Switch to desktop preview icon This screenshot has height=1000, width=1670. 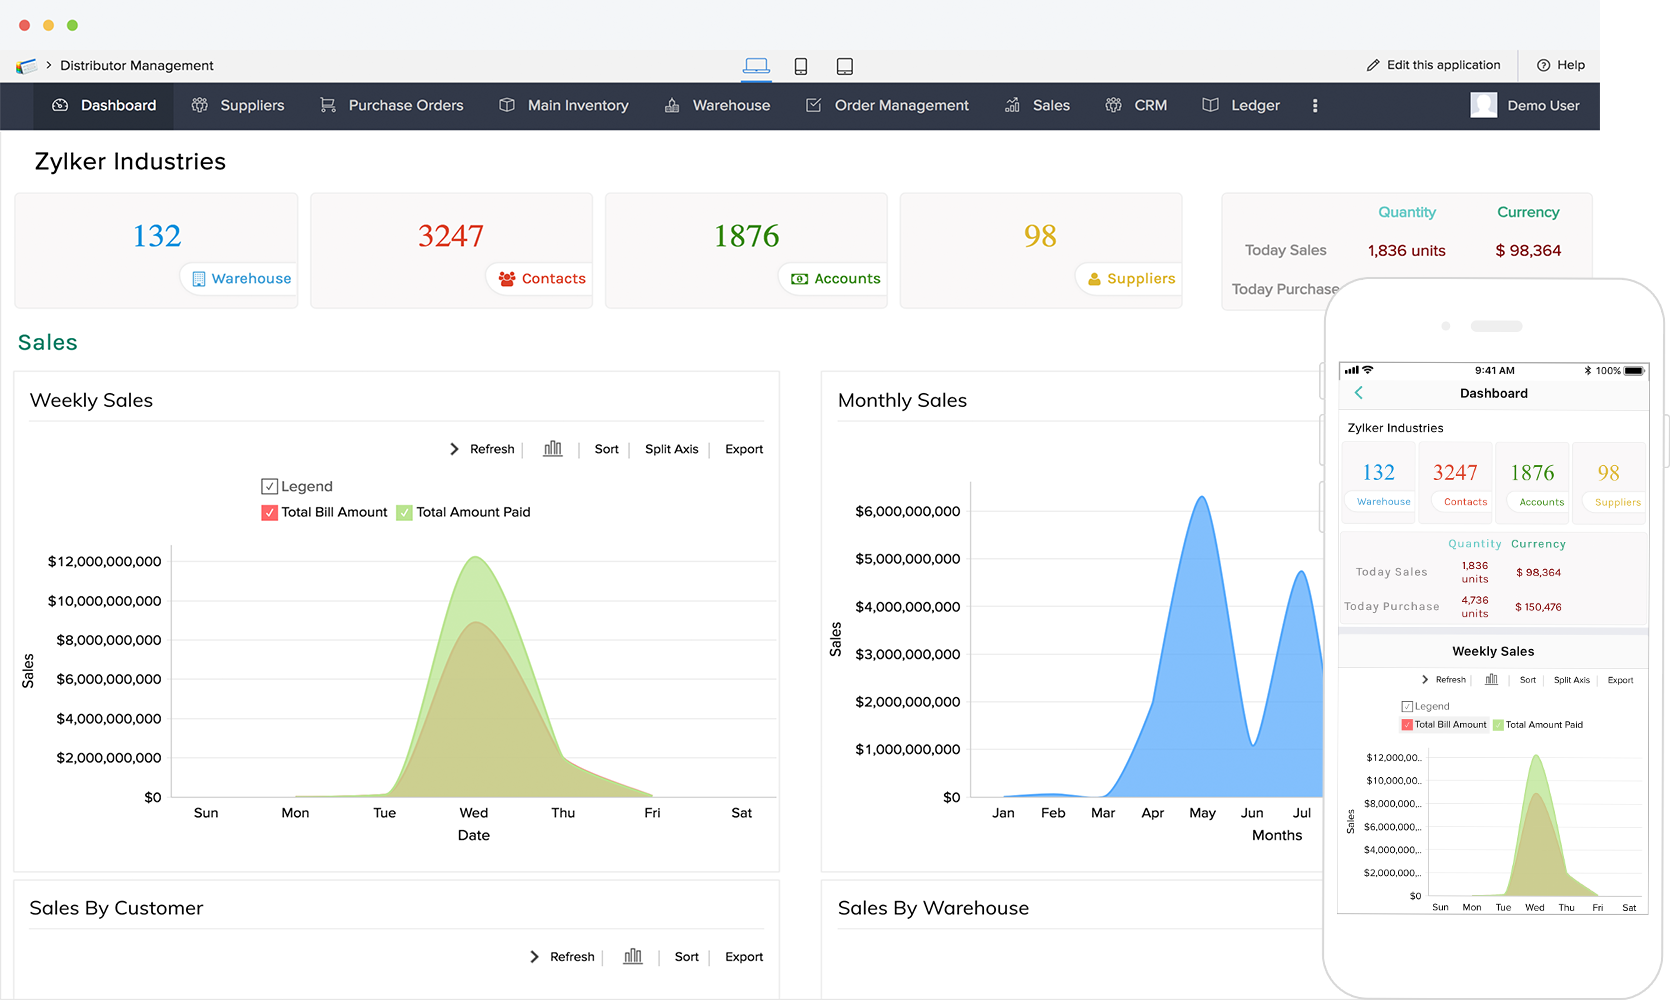(756, 66)
